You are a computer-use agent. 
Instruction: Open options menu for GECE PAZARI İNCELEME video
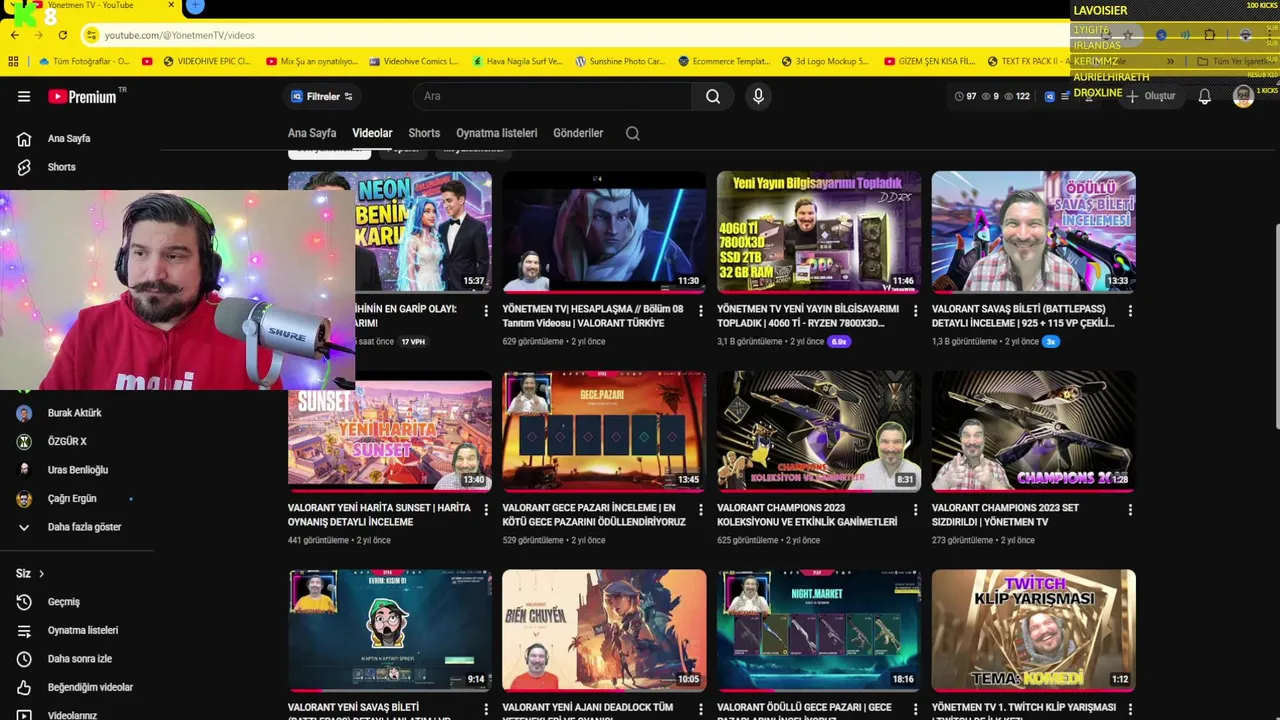click(700, 510)
